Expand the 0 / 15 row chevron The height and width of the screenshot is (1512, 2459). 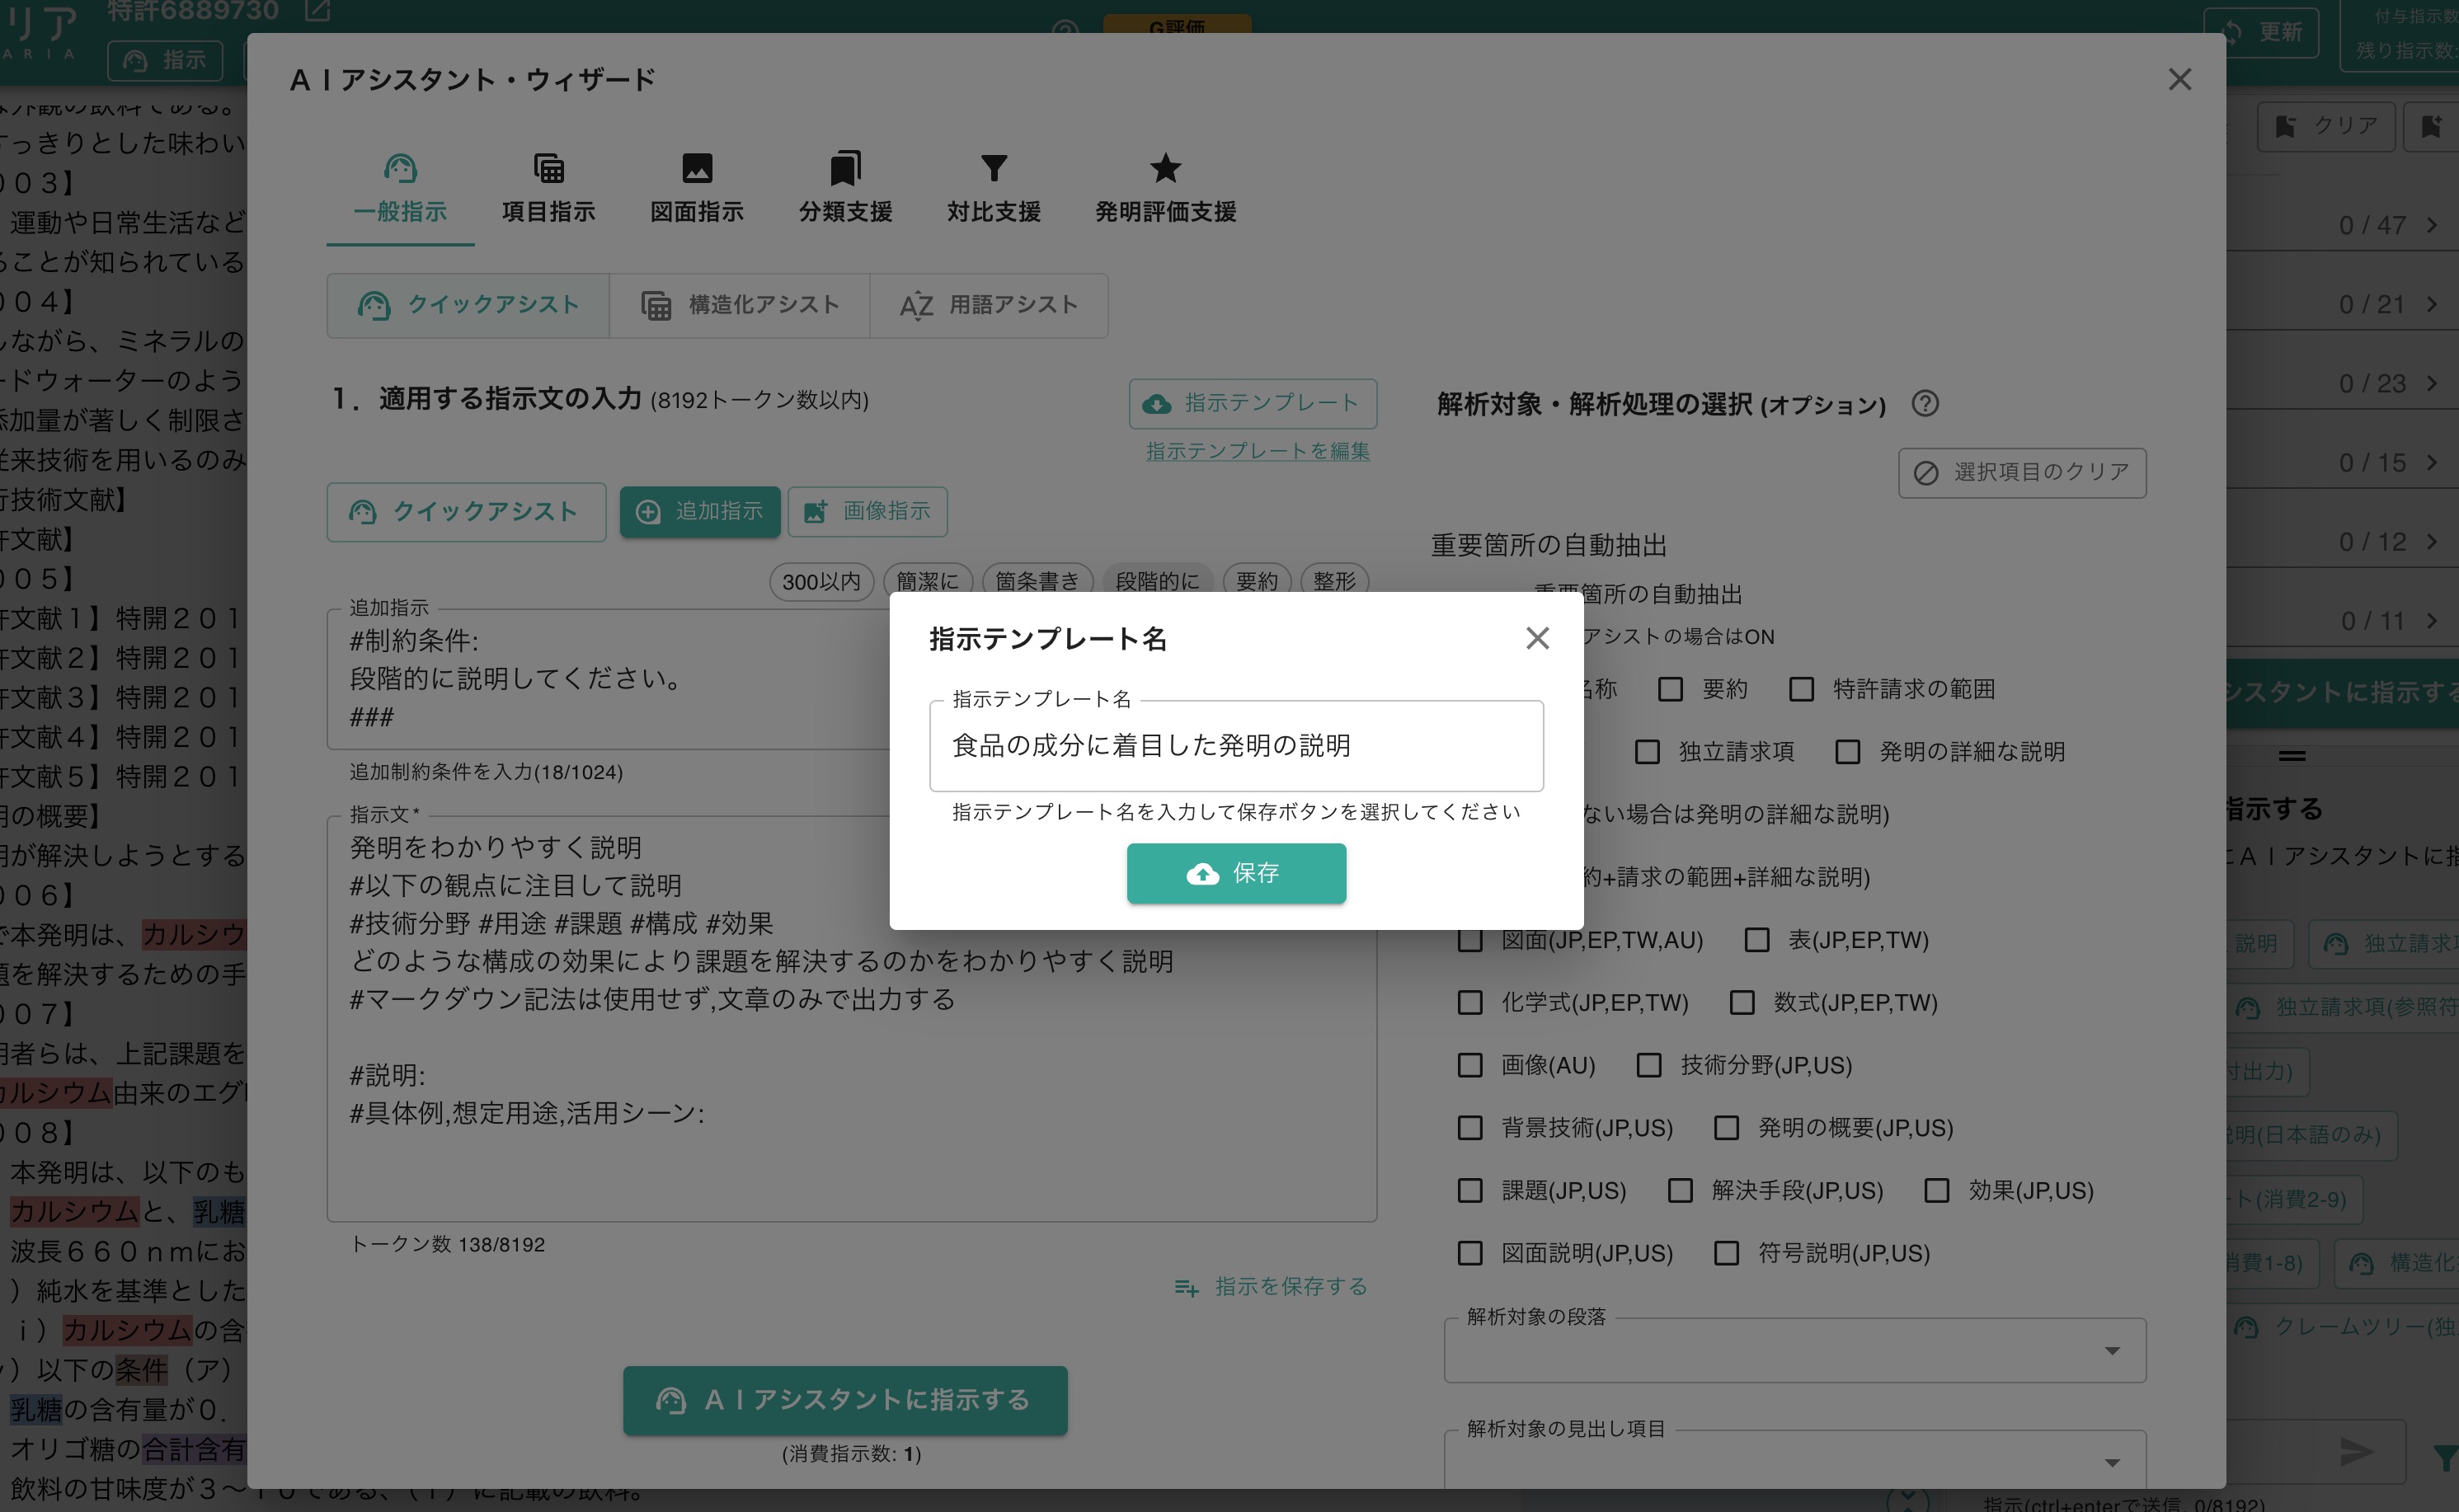pos(2432,462)
